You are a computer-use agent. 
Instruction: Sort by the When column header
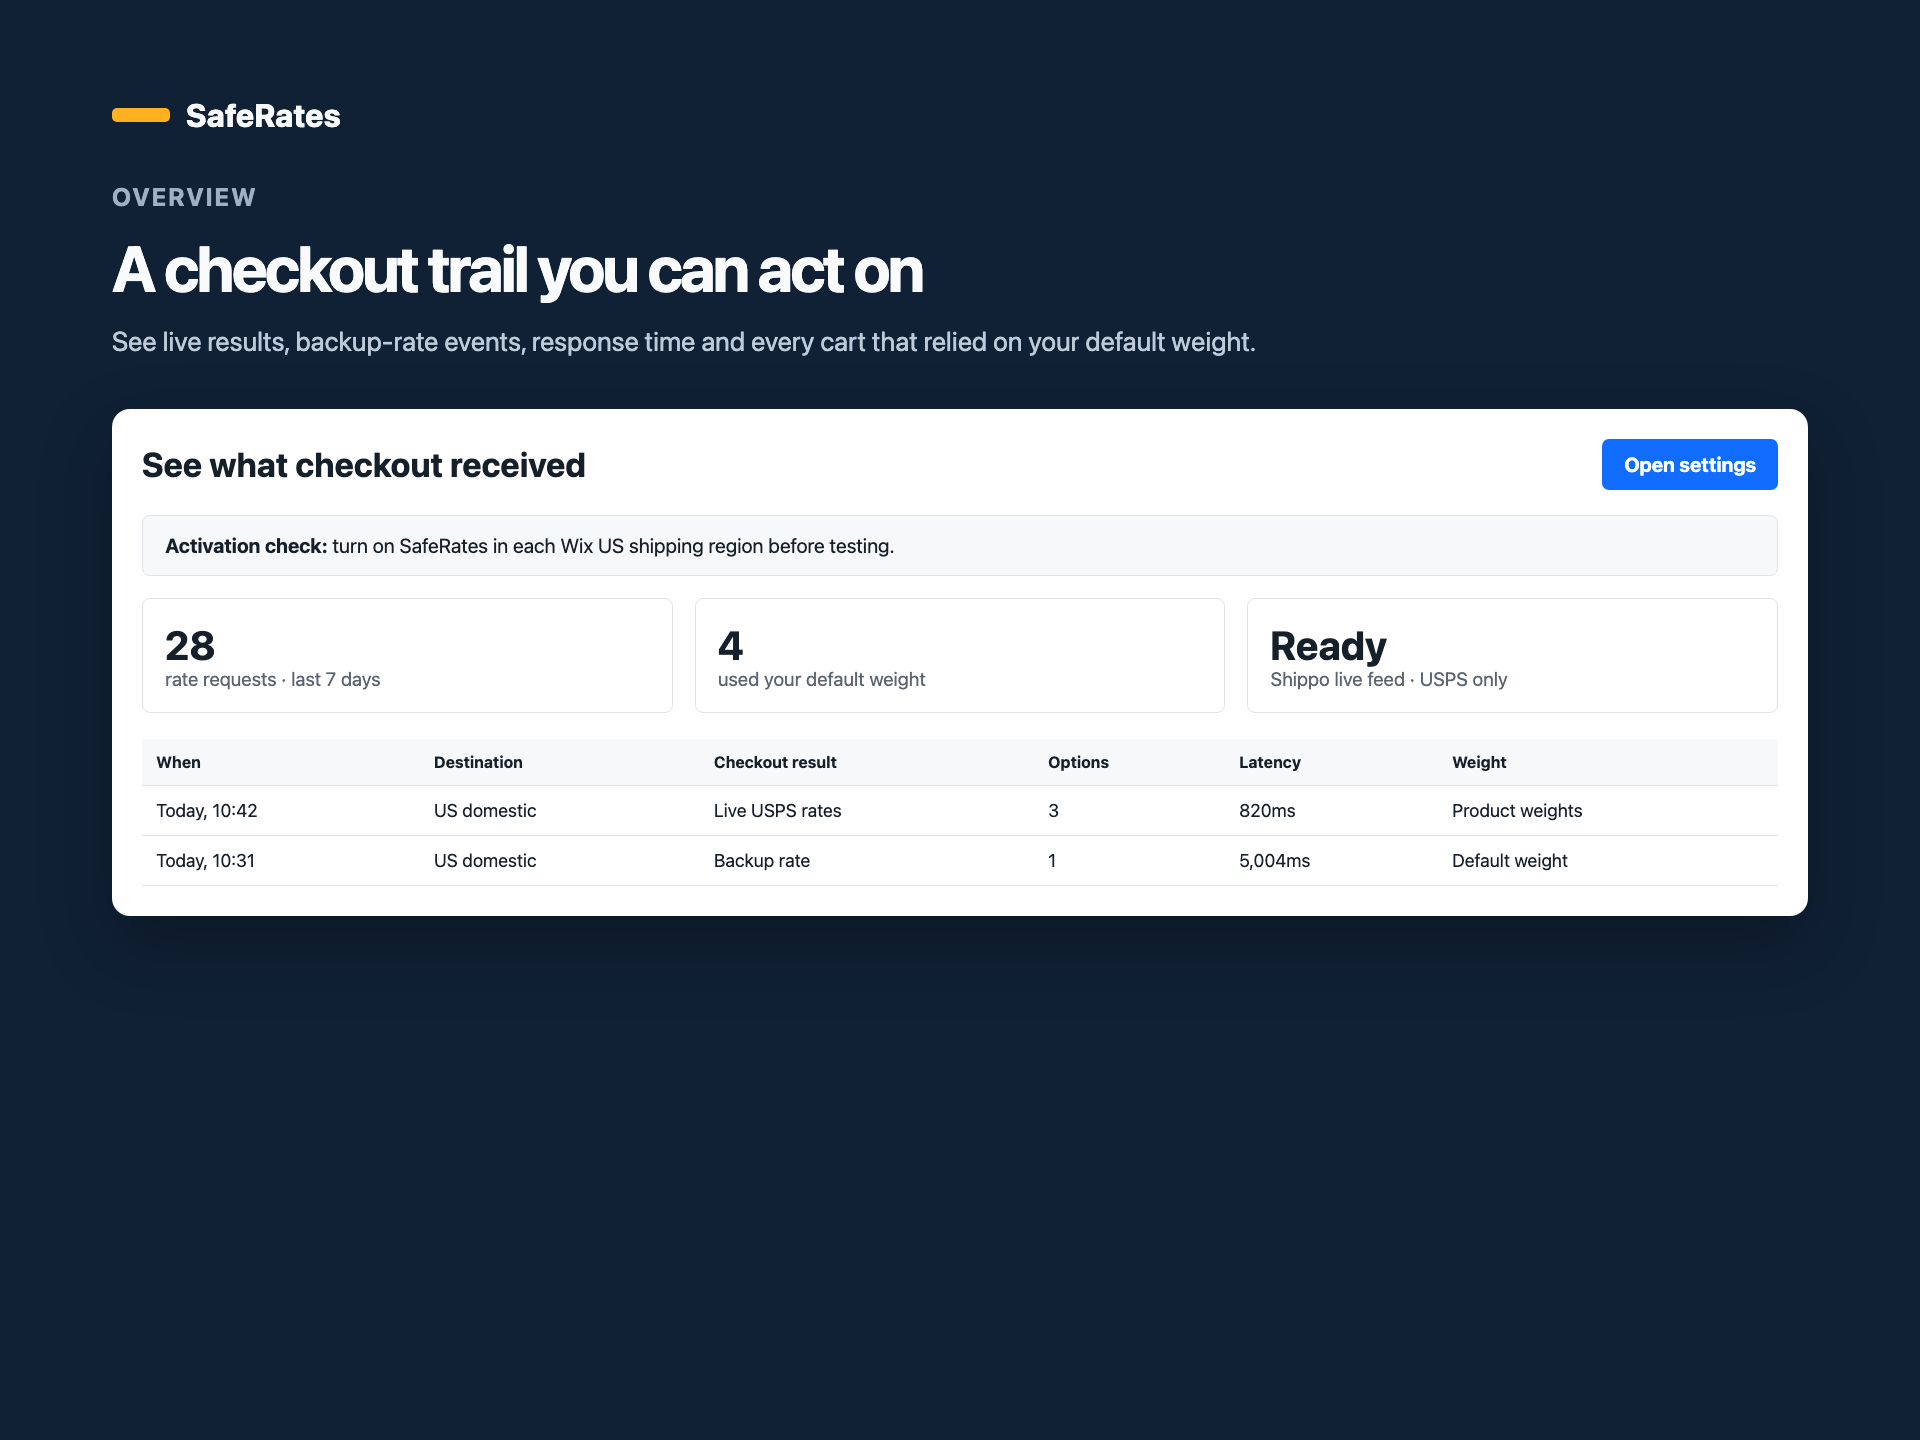179,762
